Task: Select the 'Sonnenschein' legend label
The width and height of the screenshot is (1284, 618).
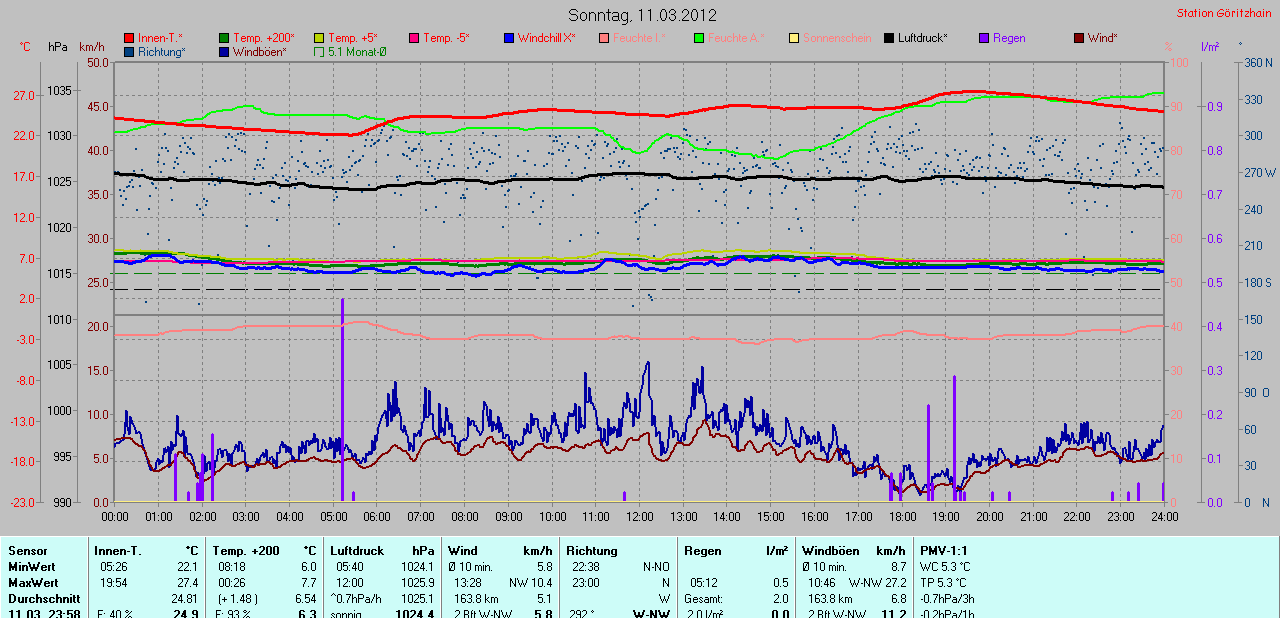Action: pos(836,38)
